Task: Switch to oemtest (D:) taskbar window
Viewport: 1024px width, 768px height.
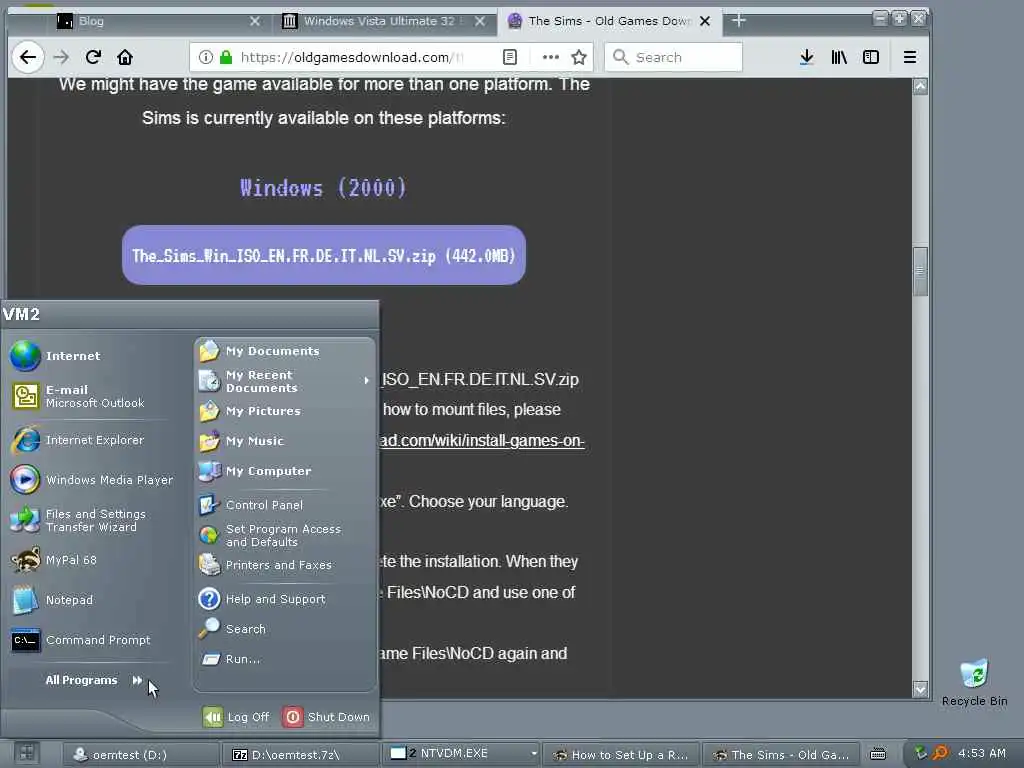Action: pyautogui.click(x=141, y=755)
